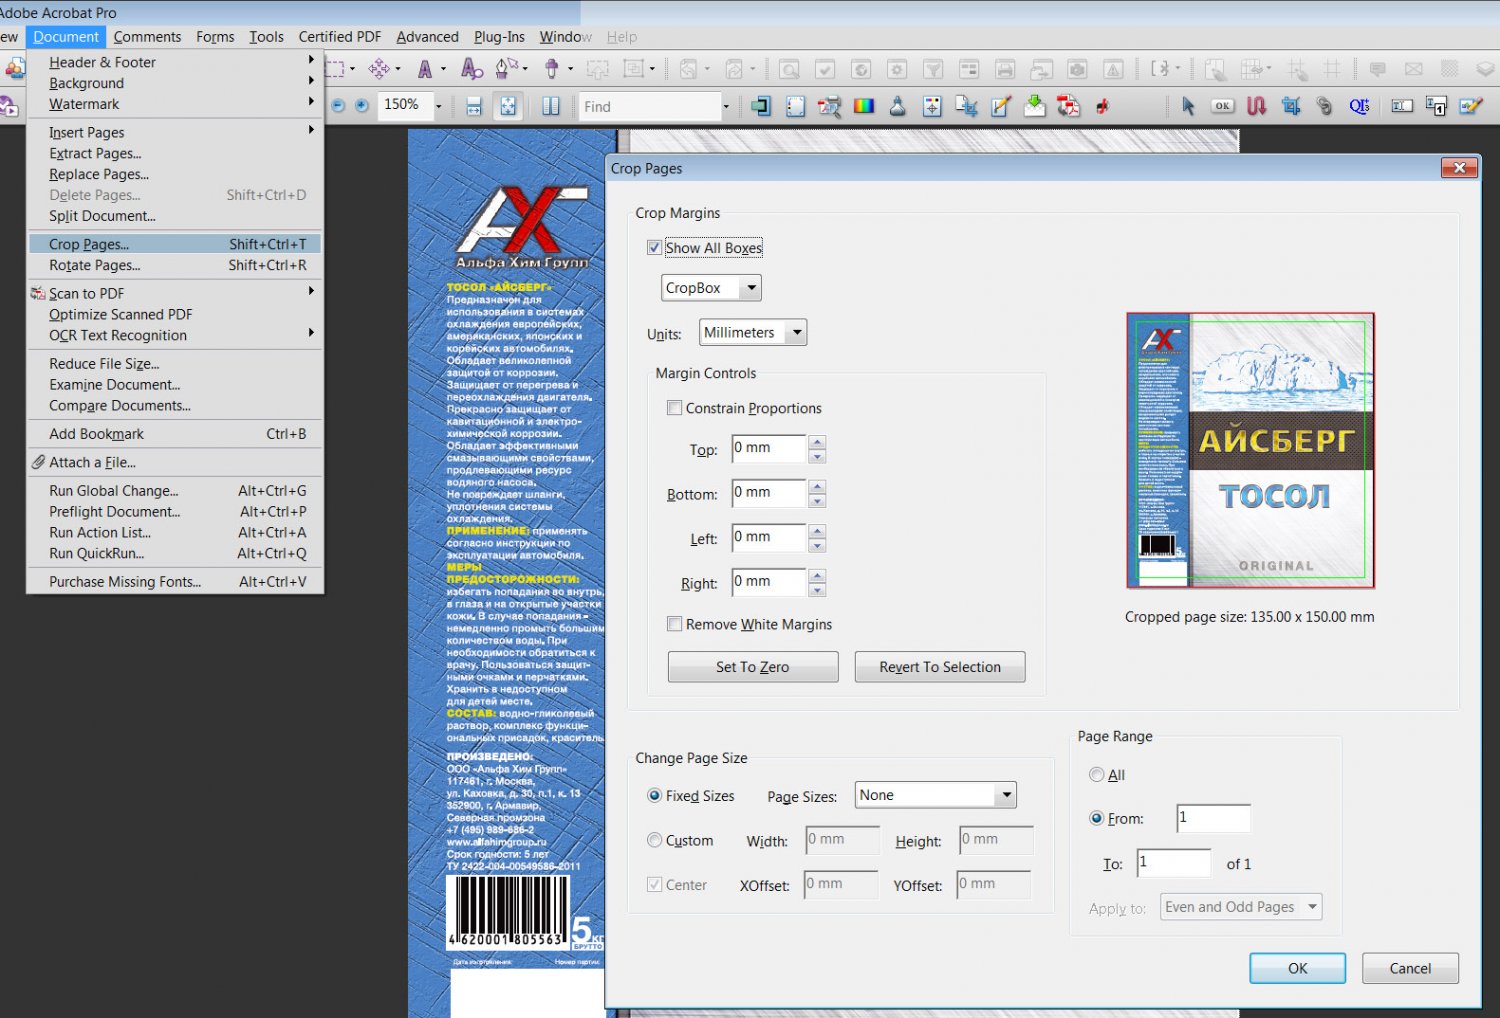
Task: Select the Fixed Sizes radio button
Action: coord(654,796)
